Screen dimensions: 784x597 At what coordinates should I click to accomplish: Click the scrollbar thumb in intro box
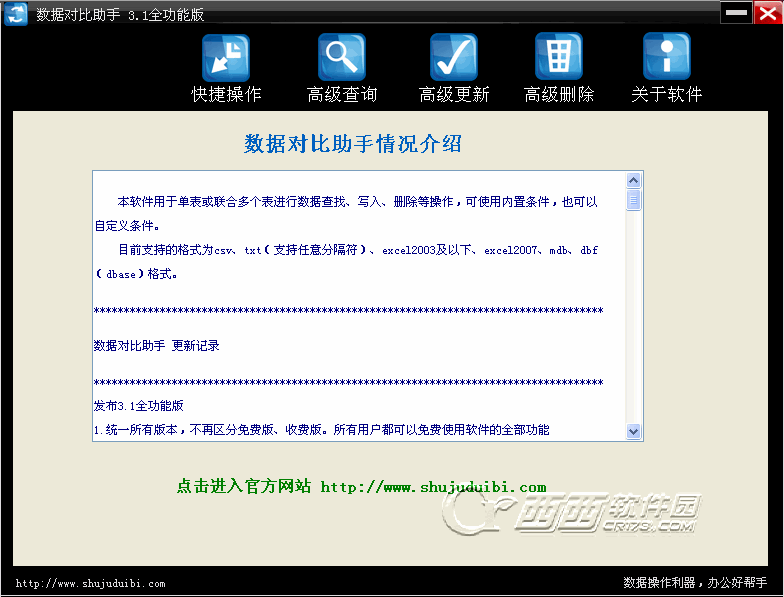[634, 200]
